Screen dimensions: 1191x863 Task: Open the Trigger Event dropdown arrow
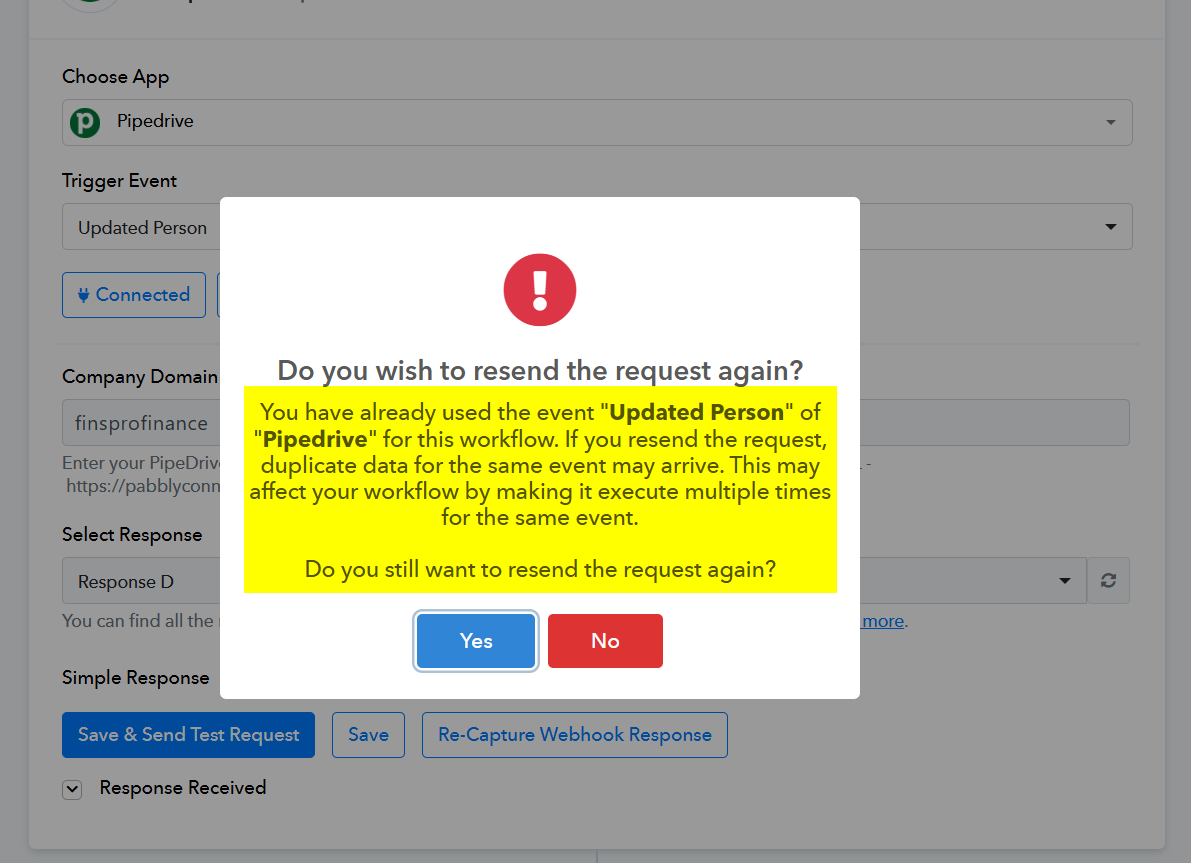pos(1110,226)
